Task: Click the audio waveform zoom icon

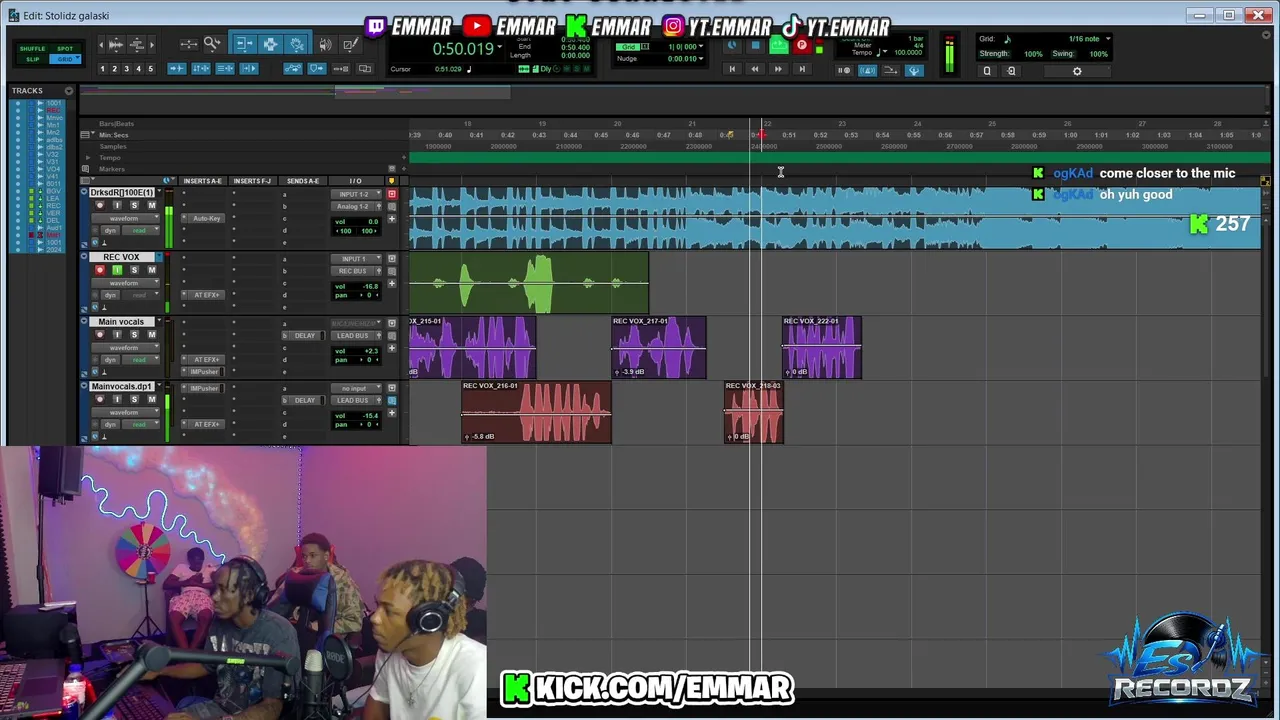Action: click(x=116, y=44)
